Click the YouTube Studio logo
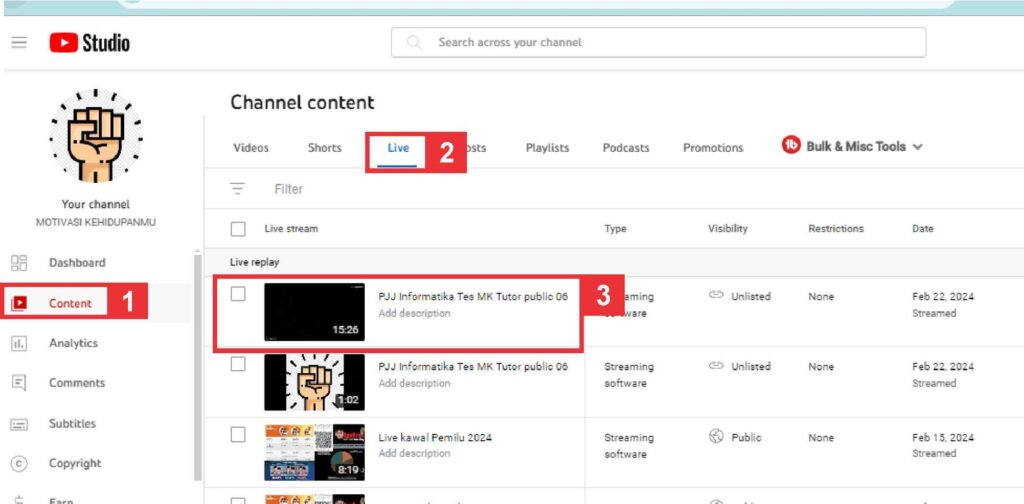 [90, 43]
